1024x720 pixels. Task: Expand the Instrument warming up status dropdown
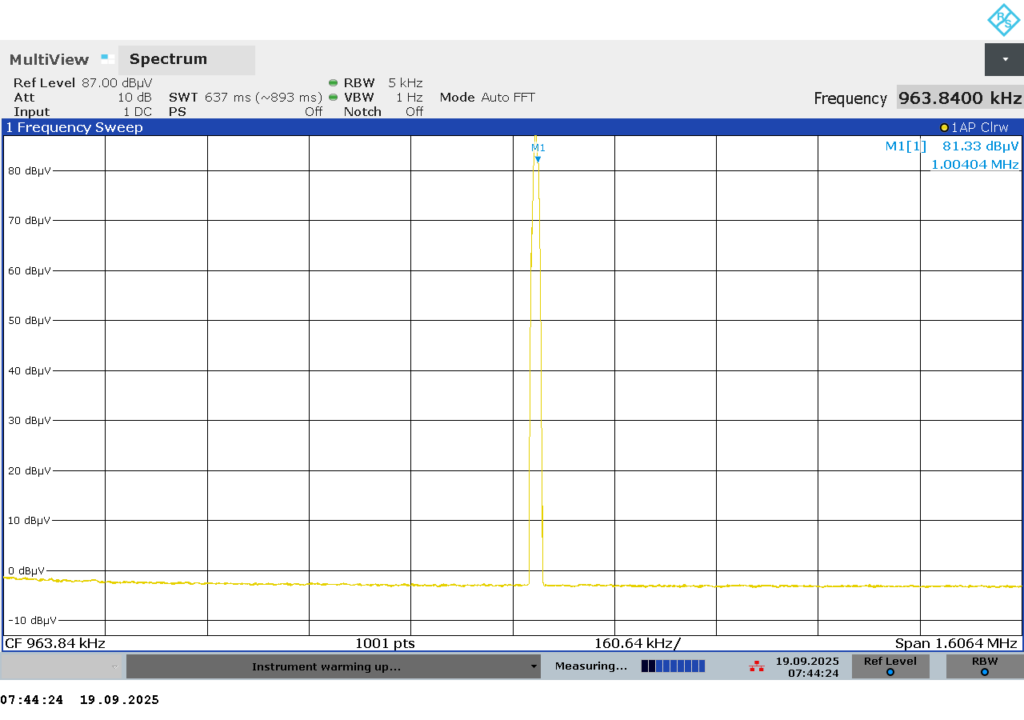[x=534, y=667]
